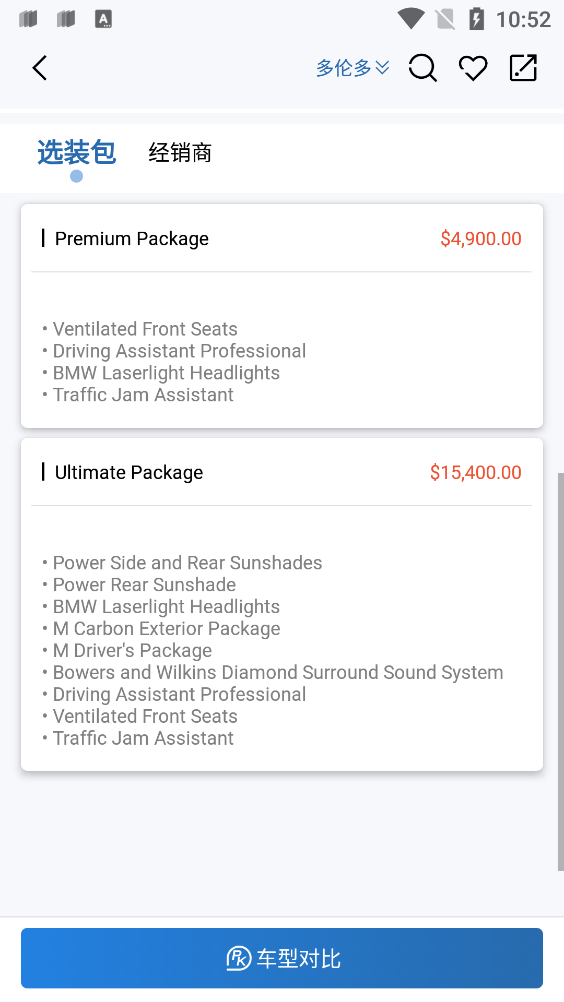Tap the first map notification icon
This screenshot has height=1002, width=564.
(x=28, y=19)
